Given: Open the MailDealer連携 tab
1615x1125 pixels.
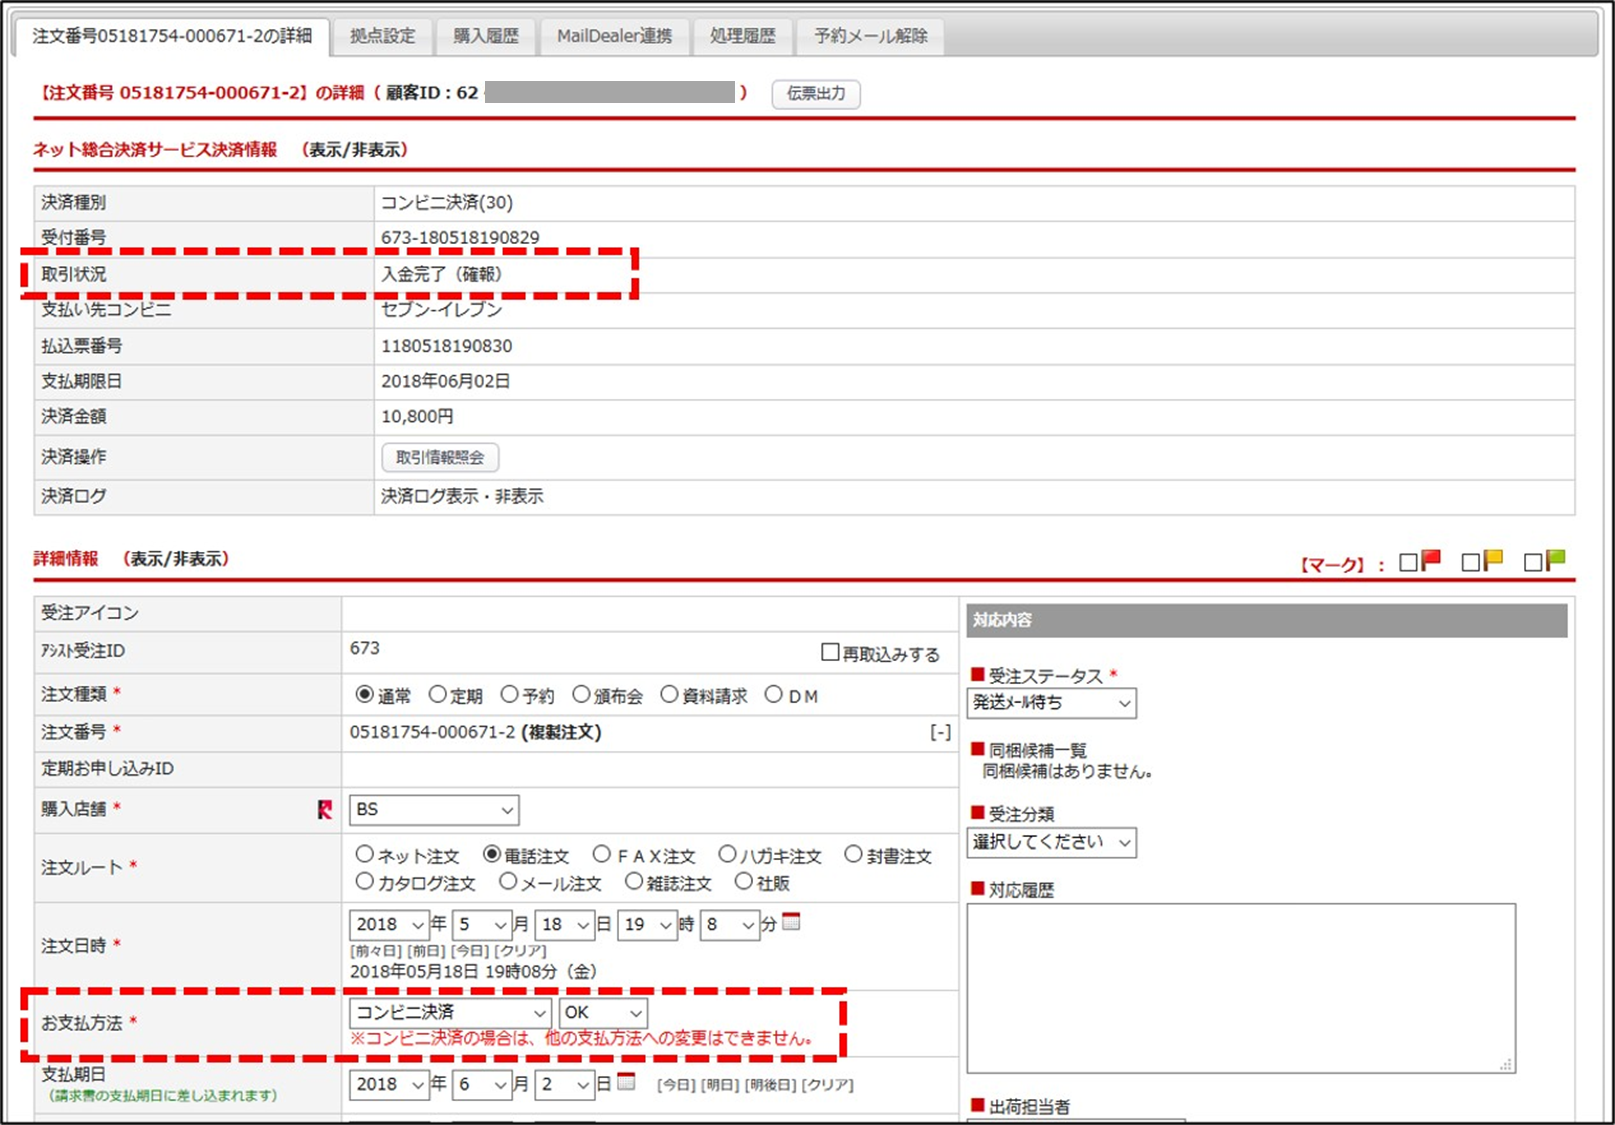Looking at the screenshot, I should [614, 36].
